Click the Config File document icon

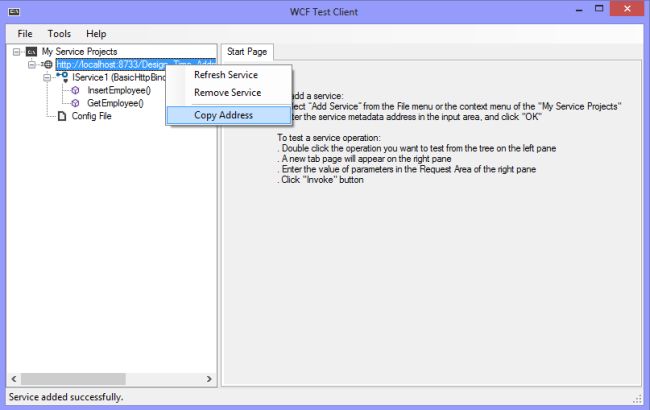tap(62, 116)
